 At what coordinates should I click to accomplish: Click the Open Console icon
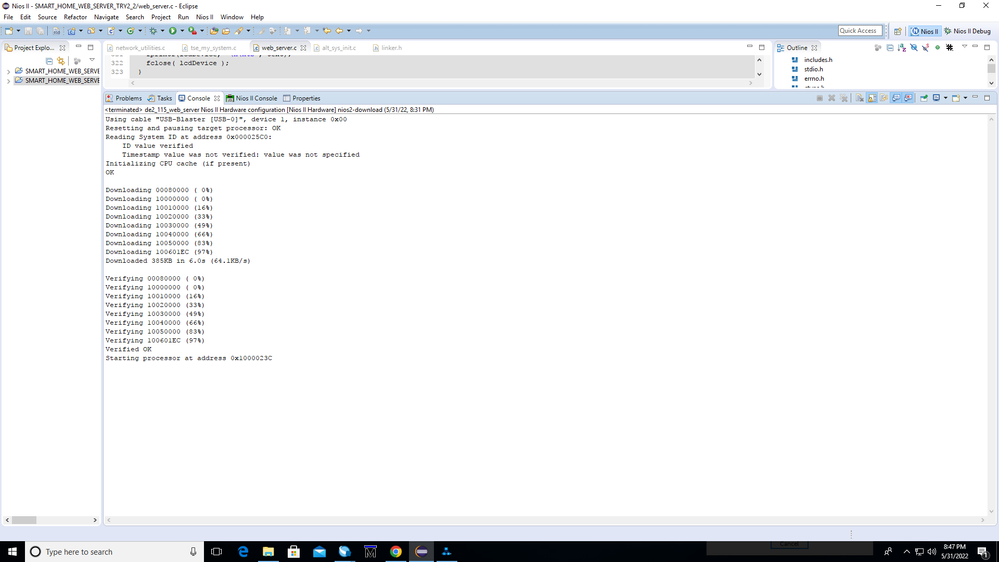[956, 98]
